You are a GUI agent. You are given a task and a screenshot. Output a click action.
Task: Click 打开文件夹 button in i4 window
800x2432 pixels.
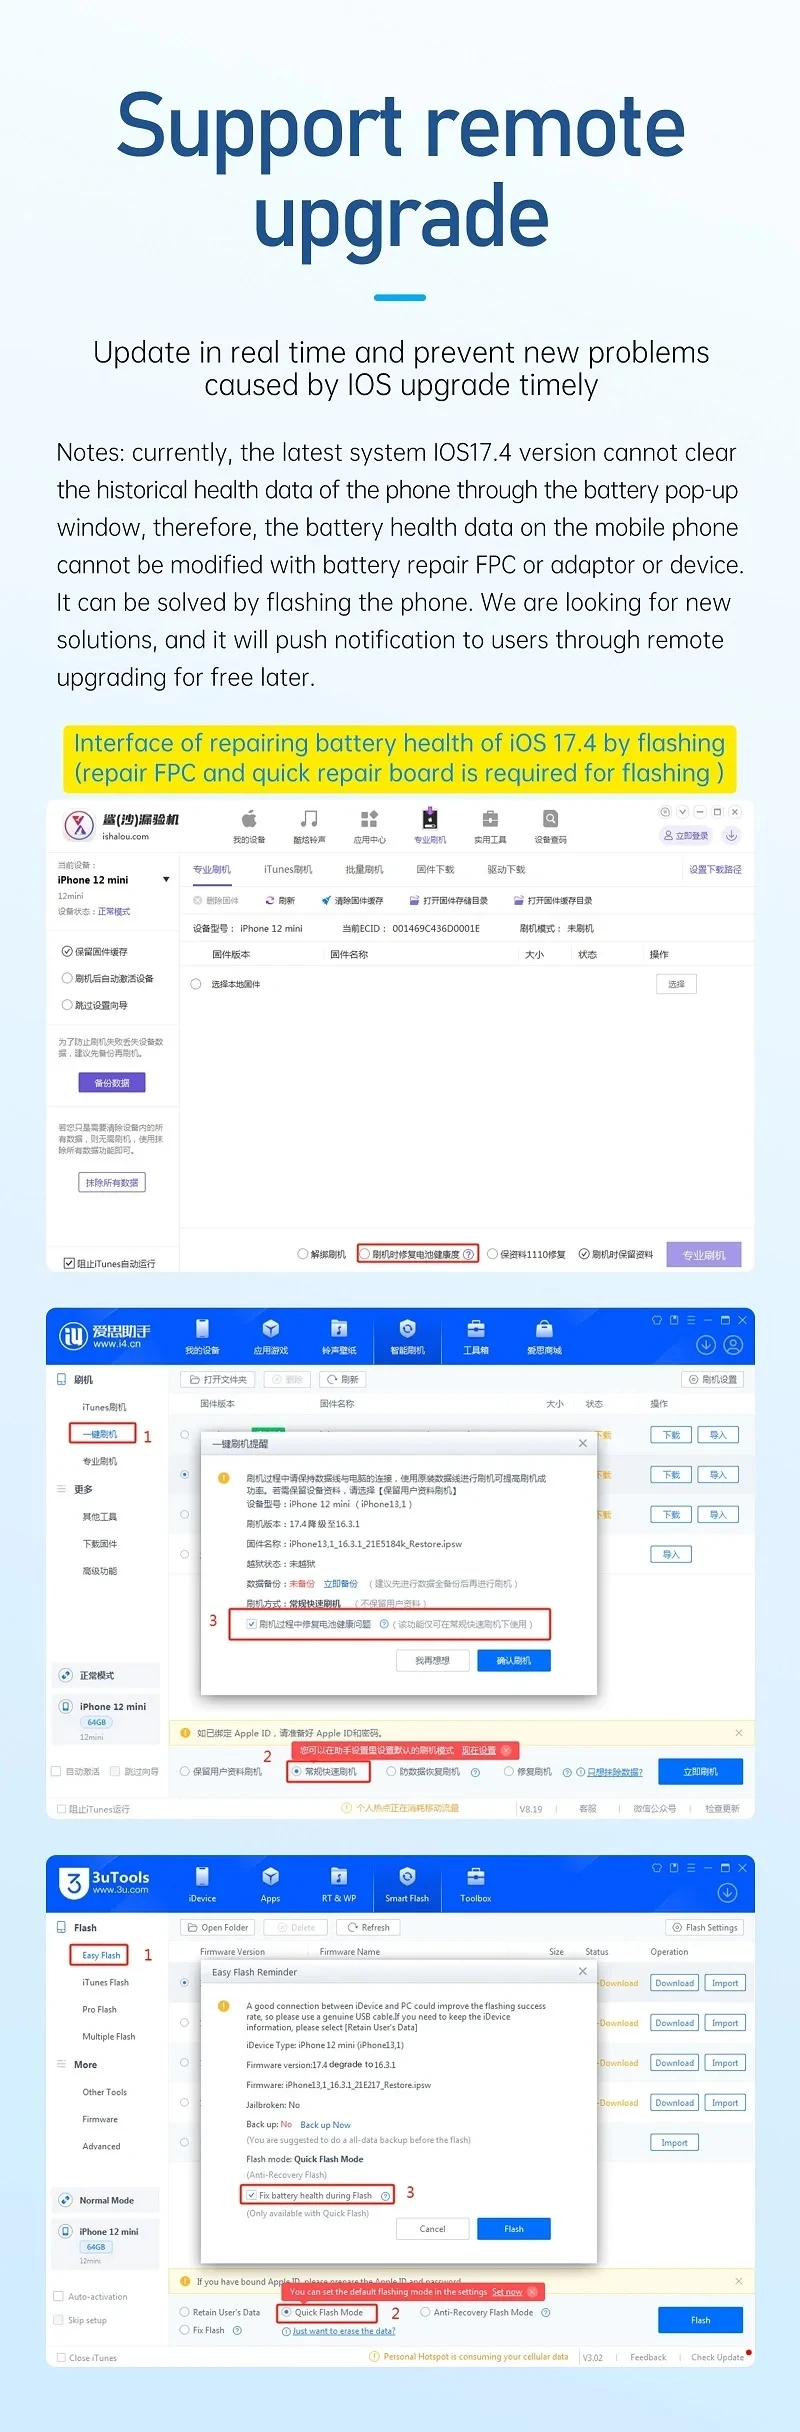218,1379
